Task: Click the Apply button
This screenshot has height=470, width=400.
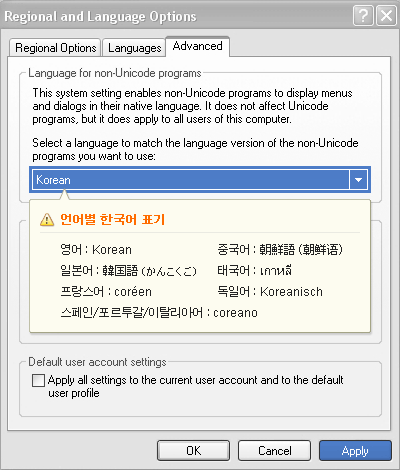Action: (x=355, y=451)
